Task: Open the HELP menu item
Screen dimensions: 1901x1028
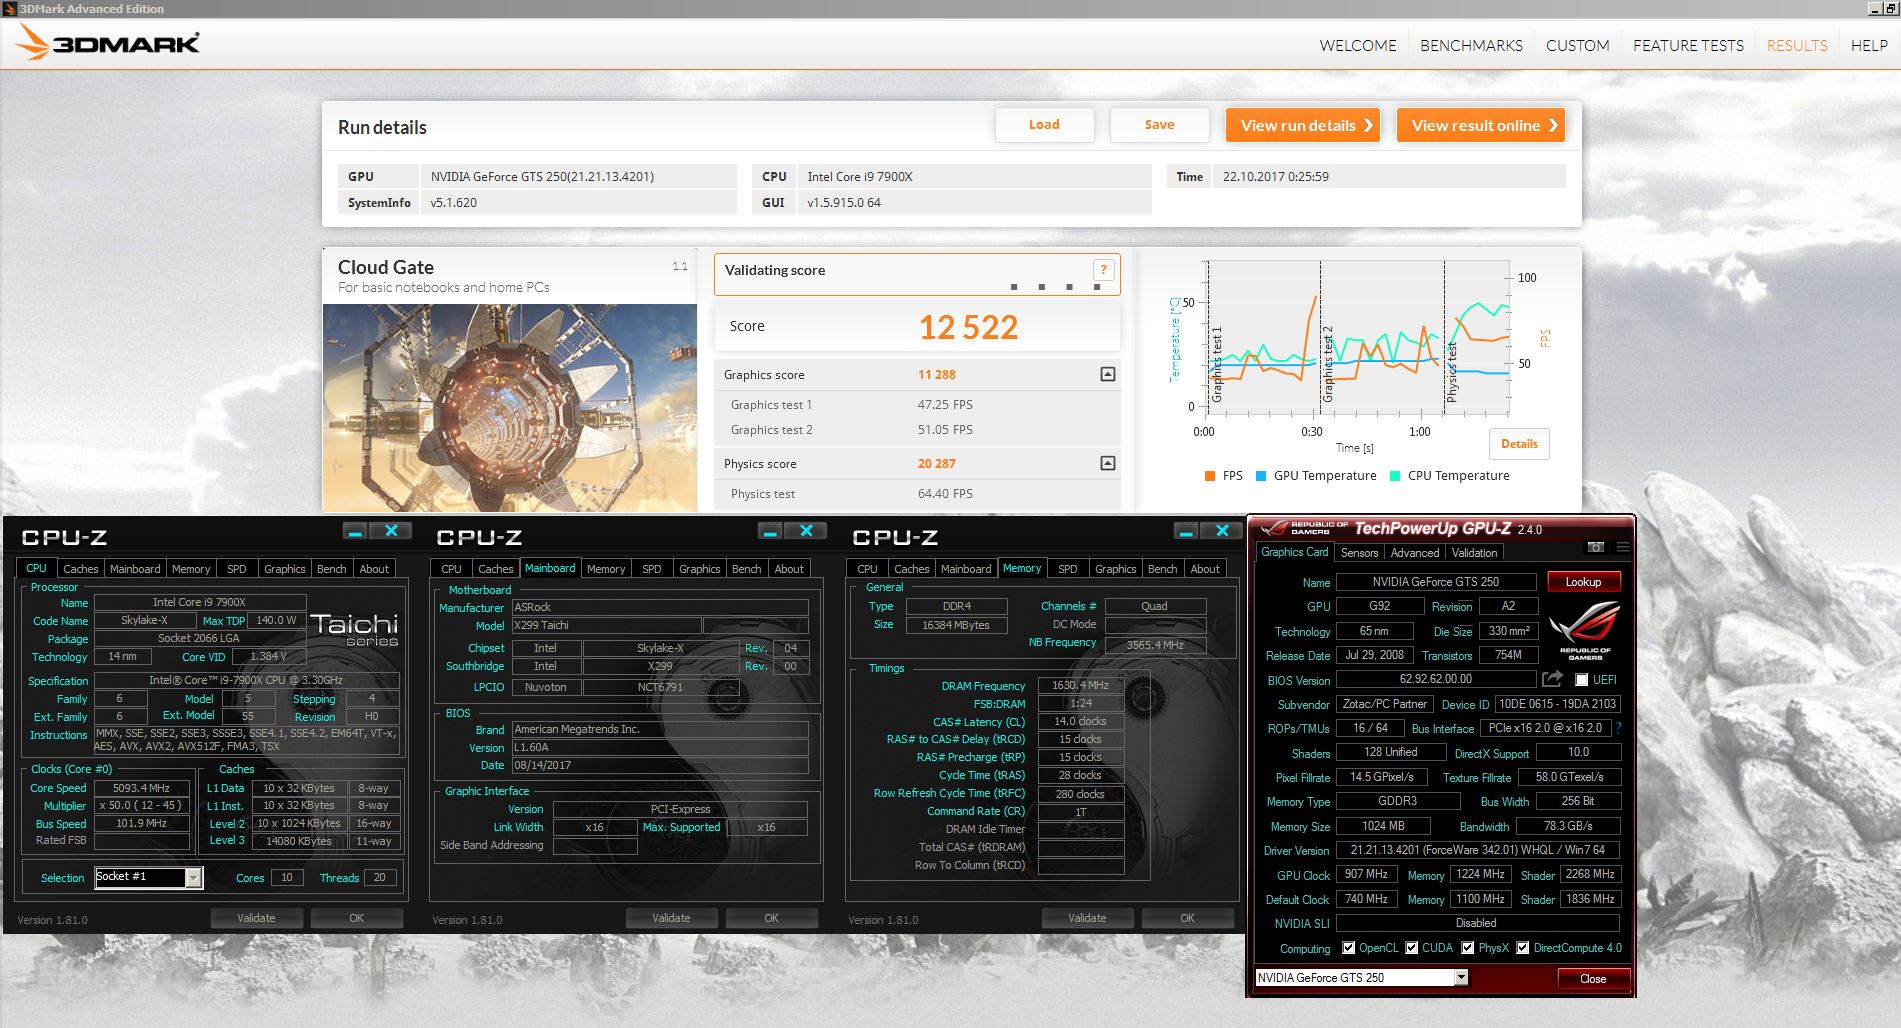Action: point(1869,45)
